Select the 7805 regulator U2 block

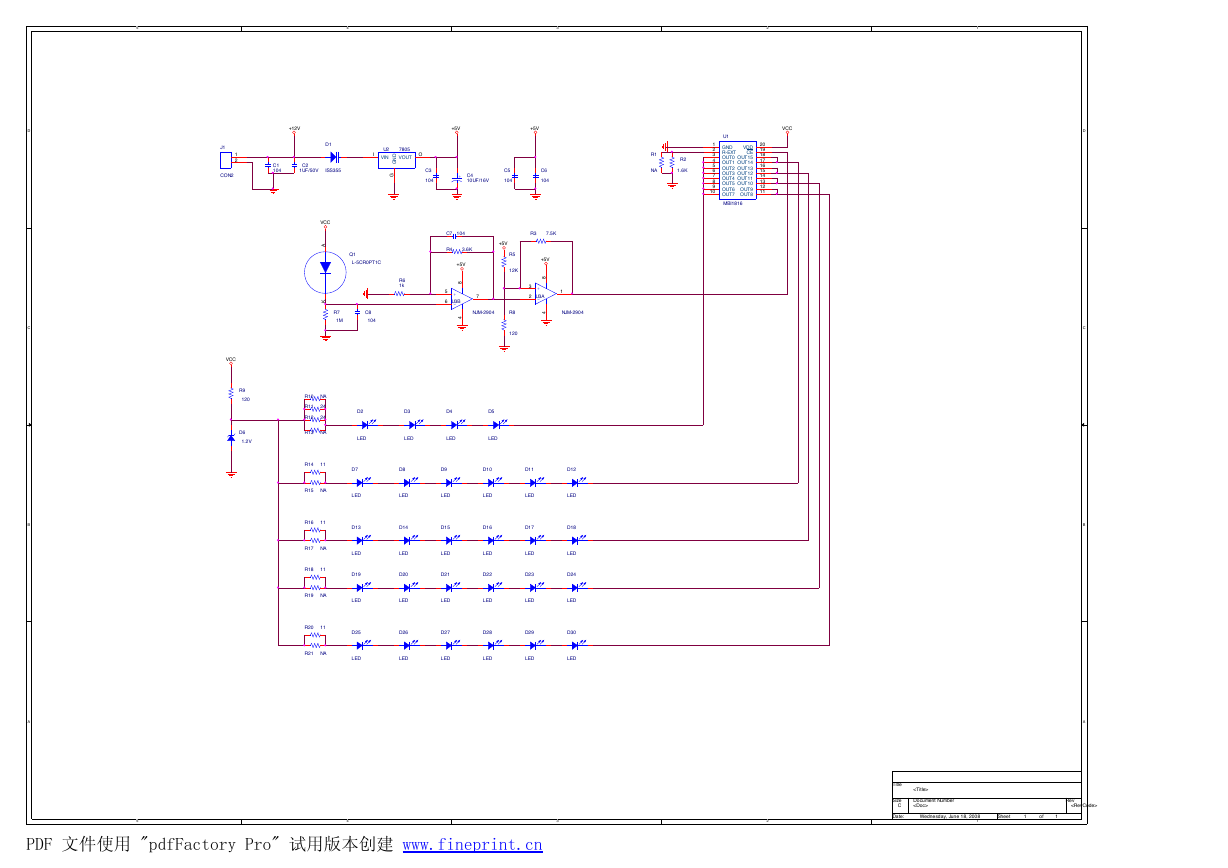coord(396,158)
